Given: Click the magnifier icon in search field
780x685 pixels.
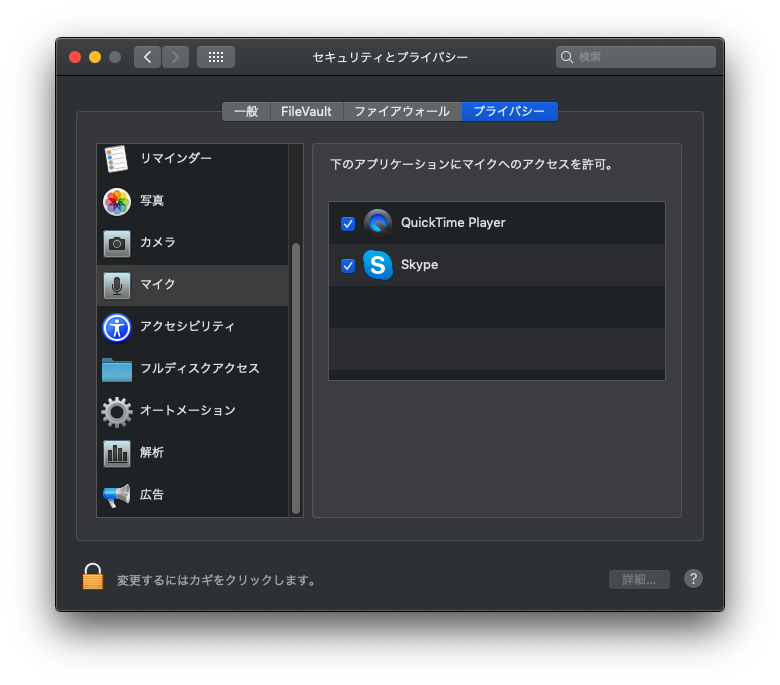Looking at the screenshot, I should pos(567,57).
